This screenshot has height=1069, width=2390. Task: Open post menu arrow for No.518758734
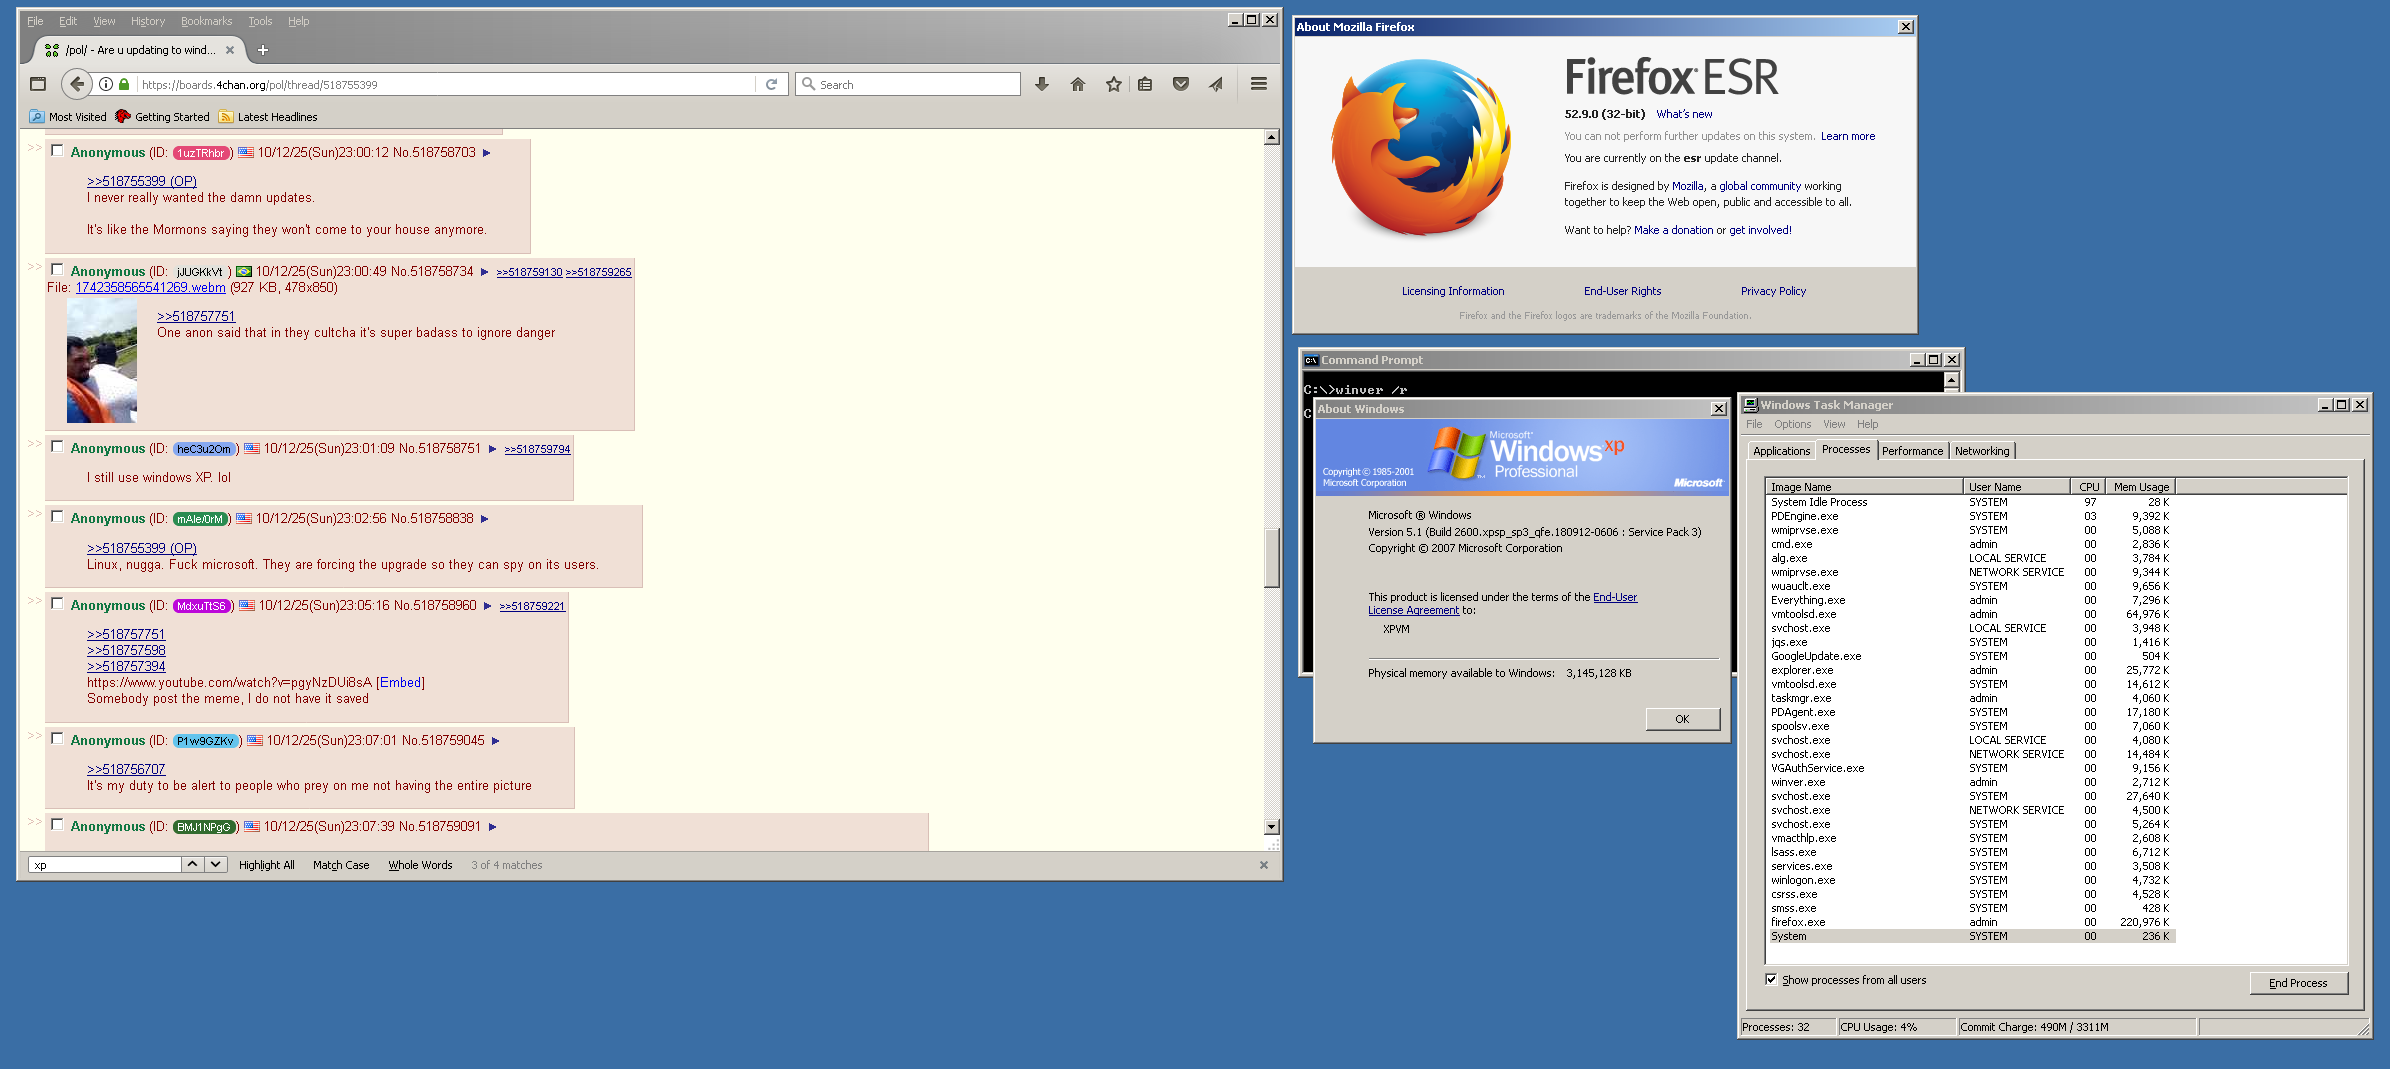[x=485, y=272]
